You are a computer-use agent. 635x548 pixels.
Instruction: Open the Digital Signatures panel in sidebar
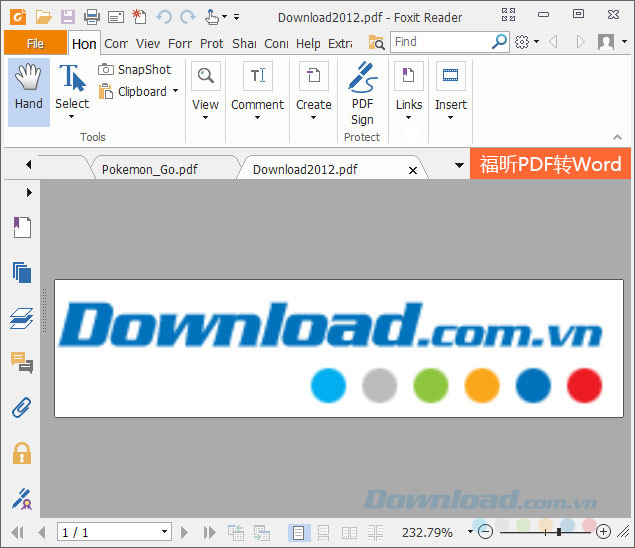click(x=22, y=499)
